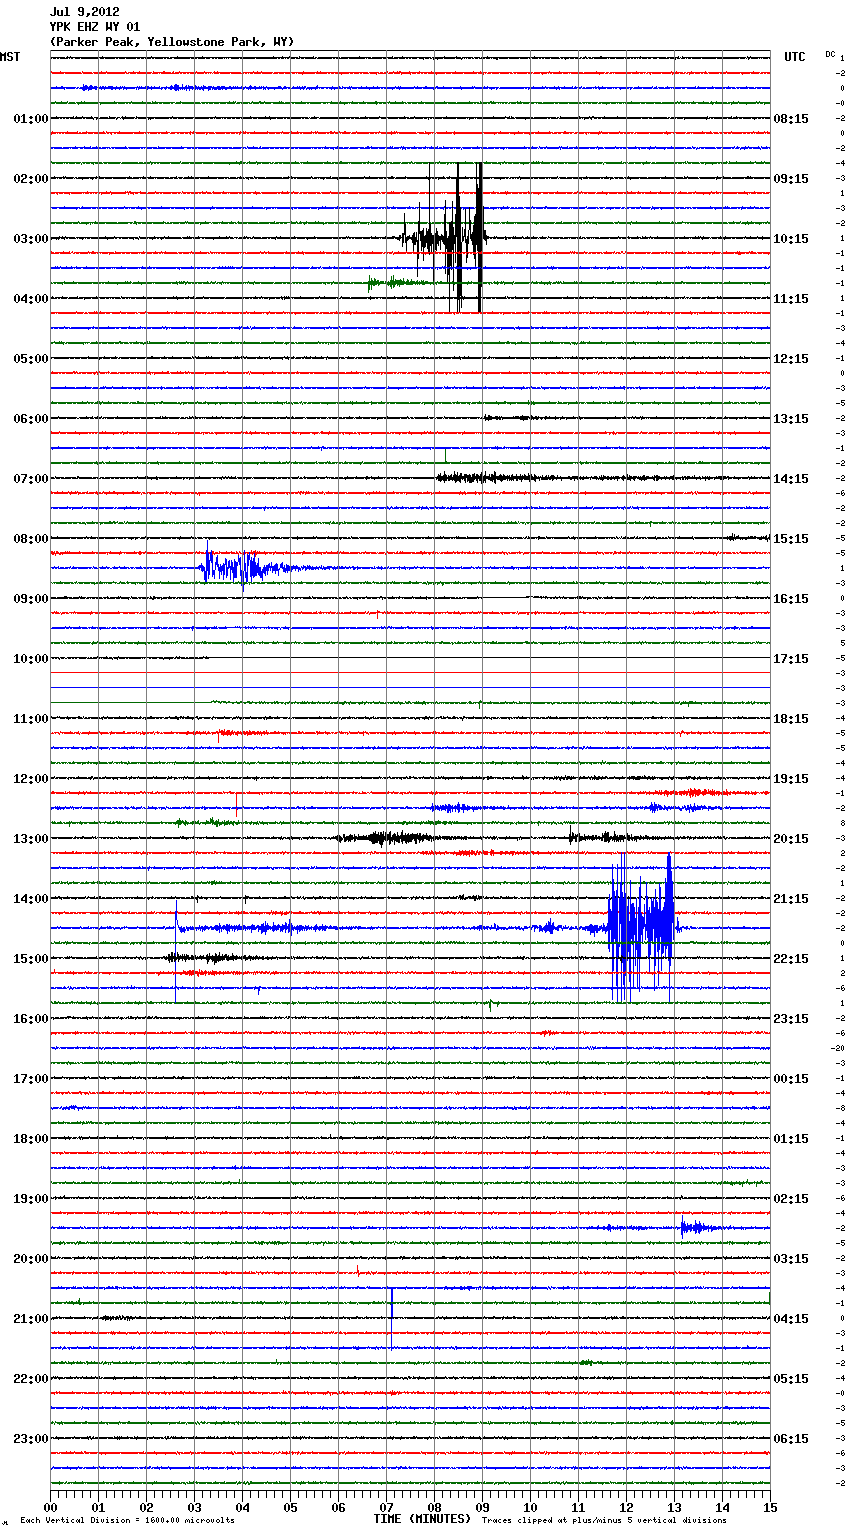Click the 18:15 UTC row label
The height and width of the screenshot is (1534, 850).
(x=791, y=719)
